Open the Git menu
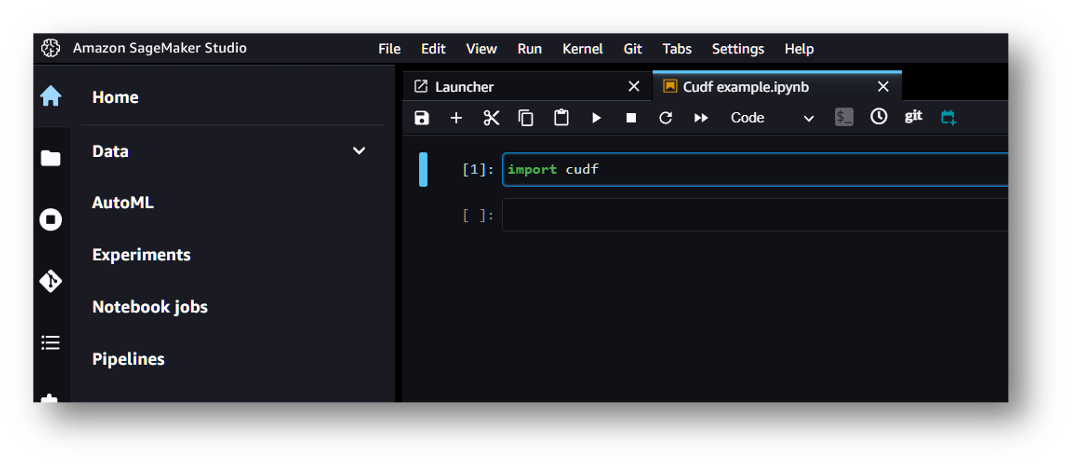 633,49
